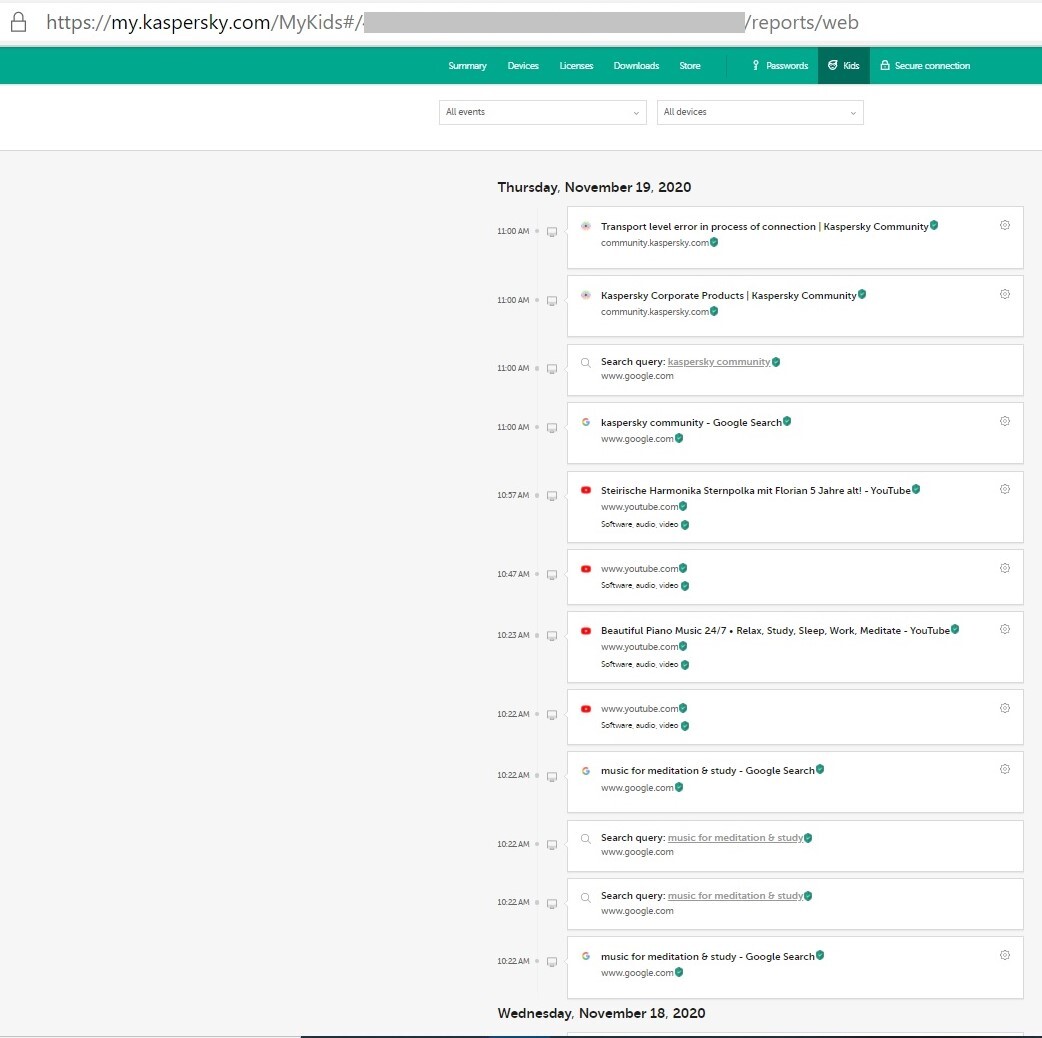Click green shield next to Transport level error title
Screen dimensions: 1042x1038
coord(934,225)
